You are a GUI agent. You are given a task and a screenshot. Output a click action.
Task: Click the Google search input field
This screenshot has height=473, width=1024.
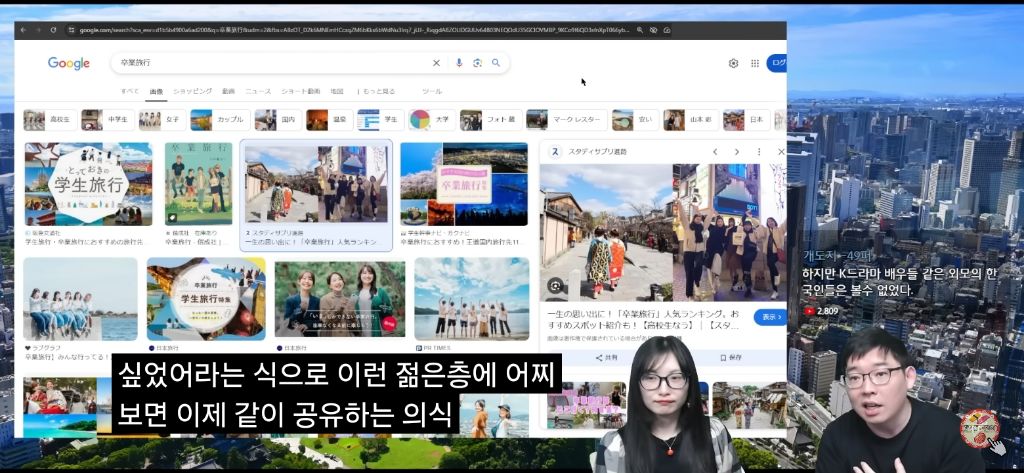coord(280,63)
